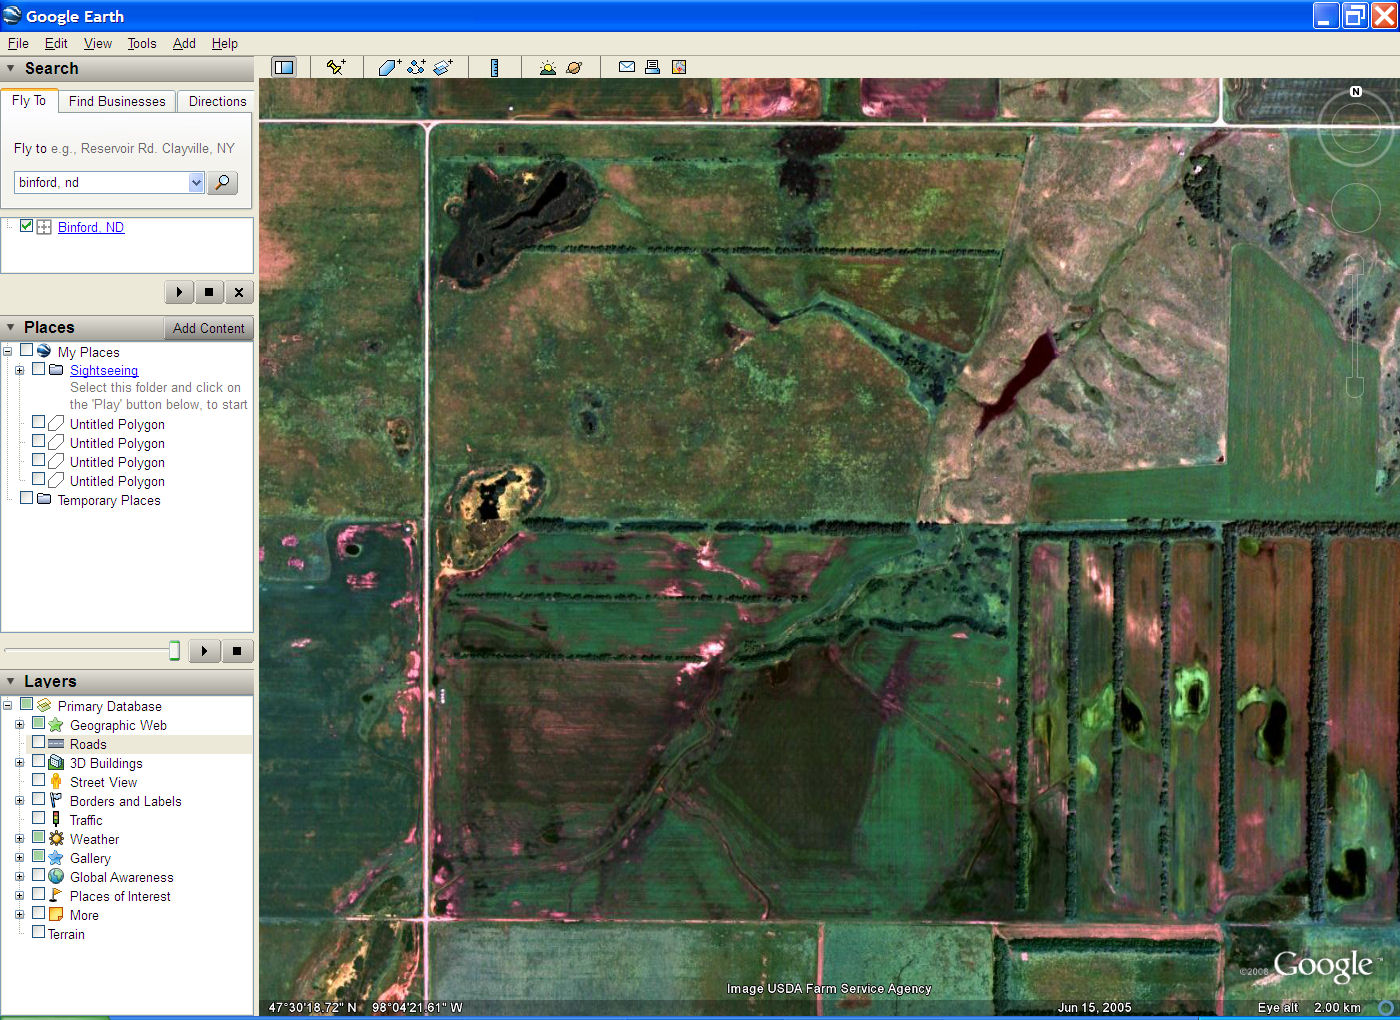Collapse the Search panel triangle

tap(11, 69)
